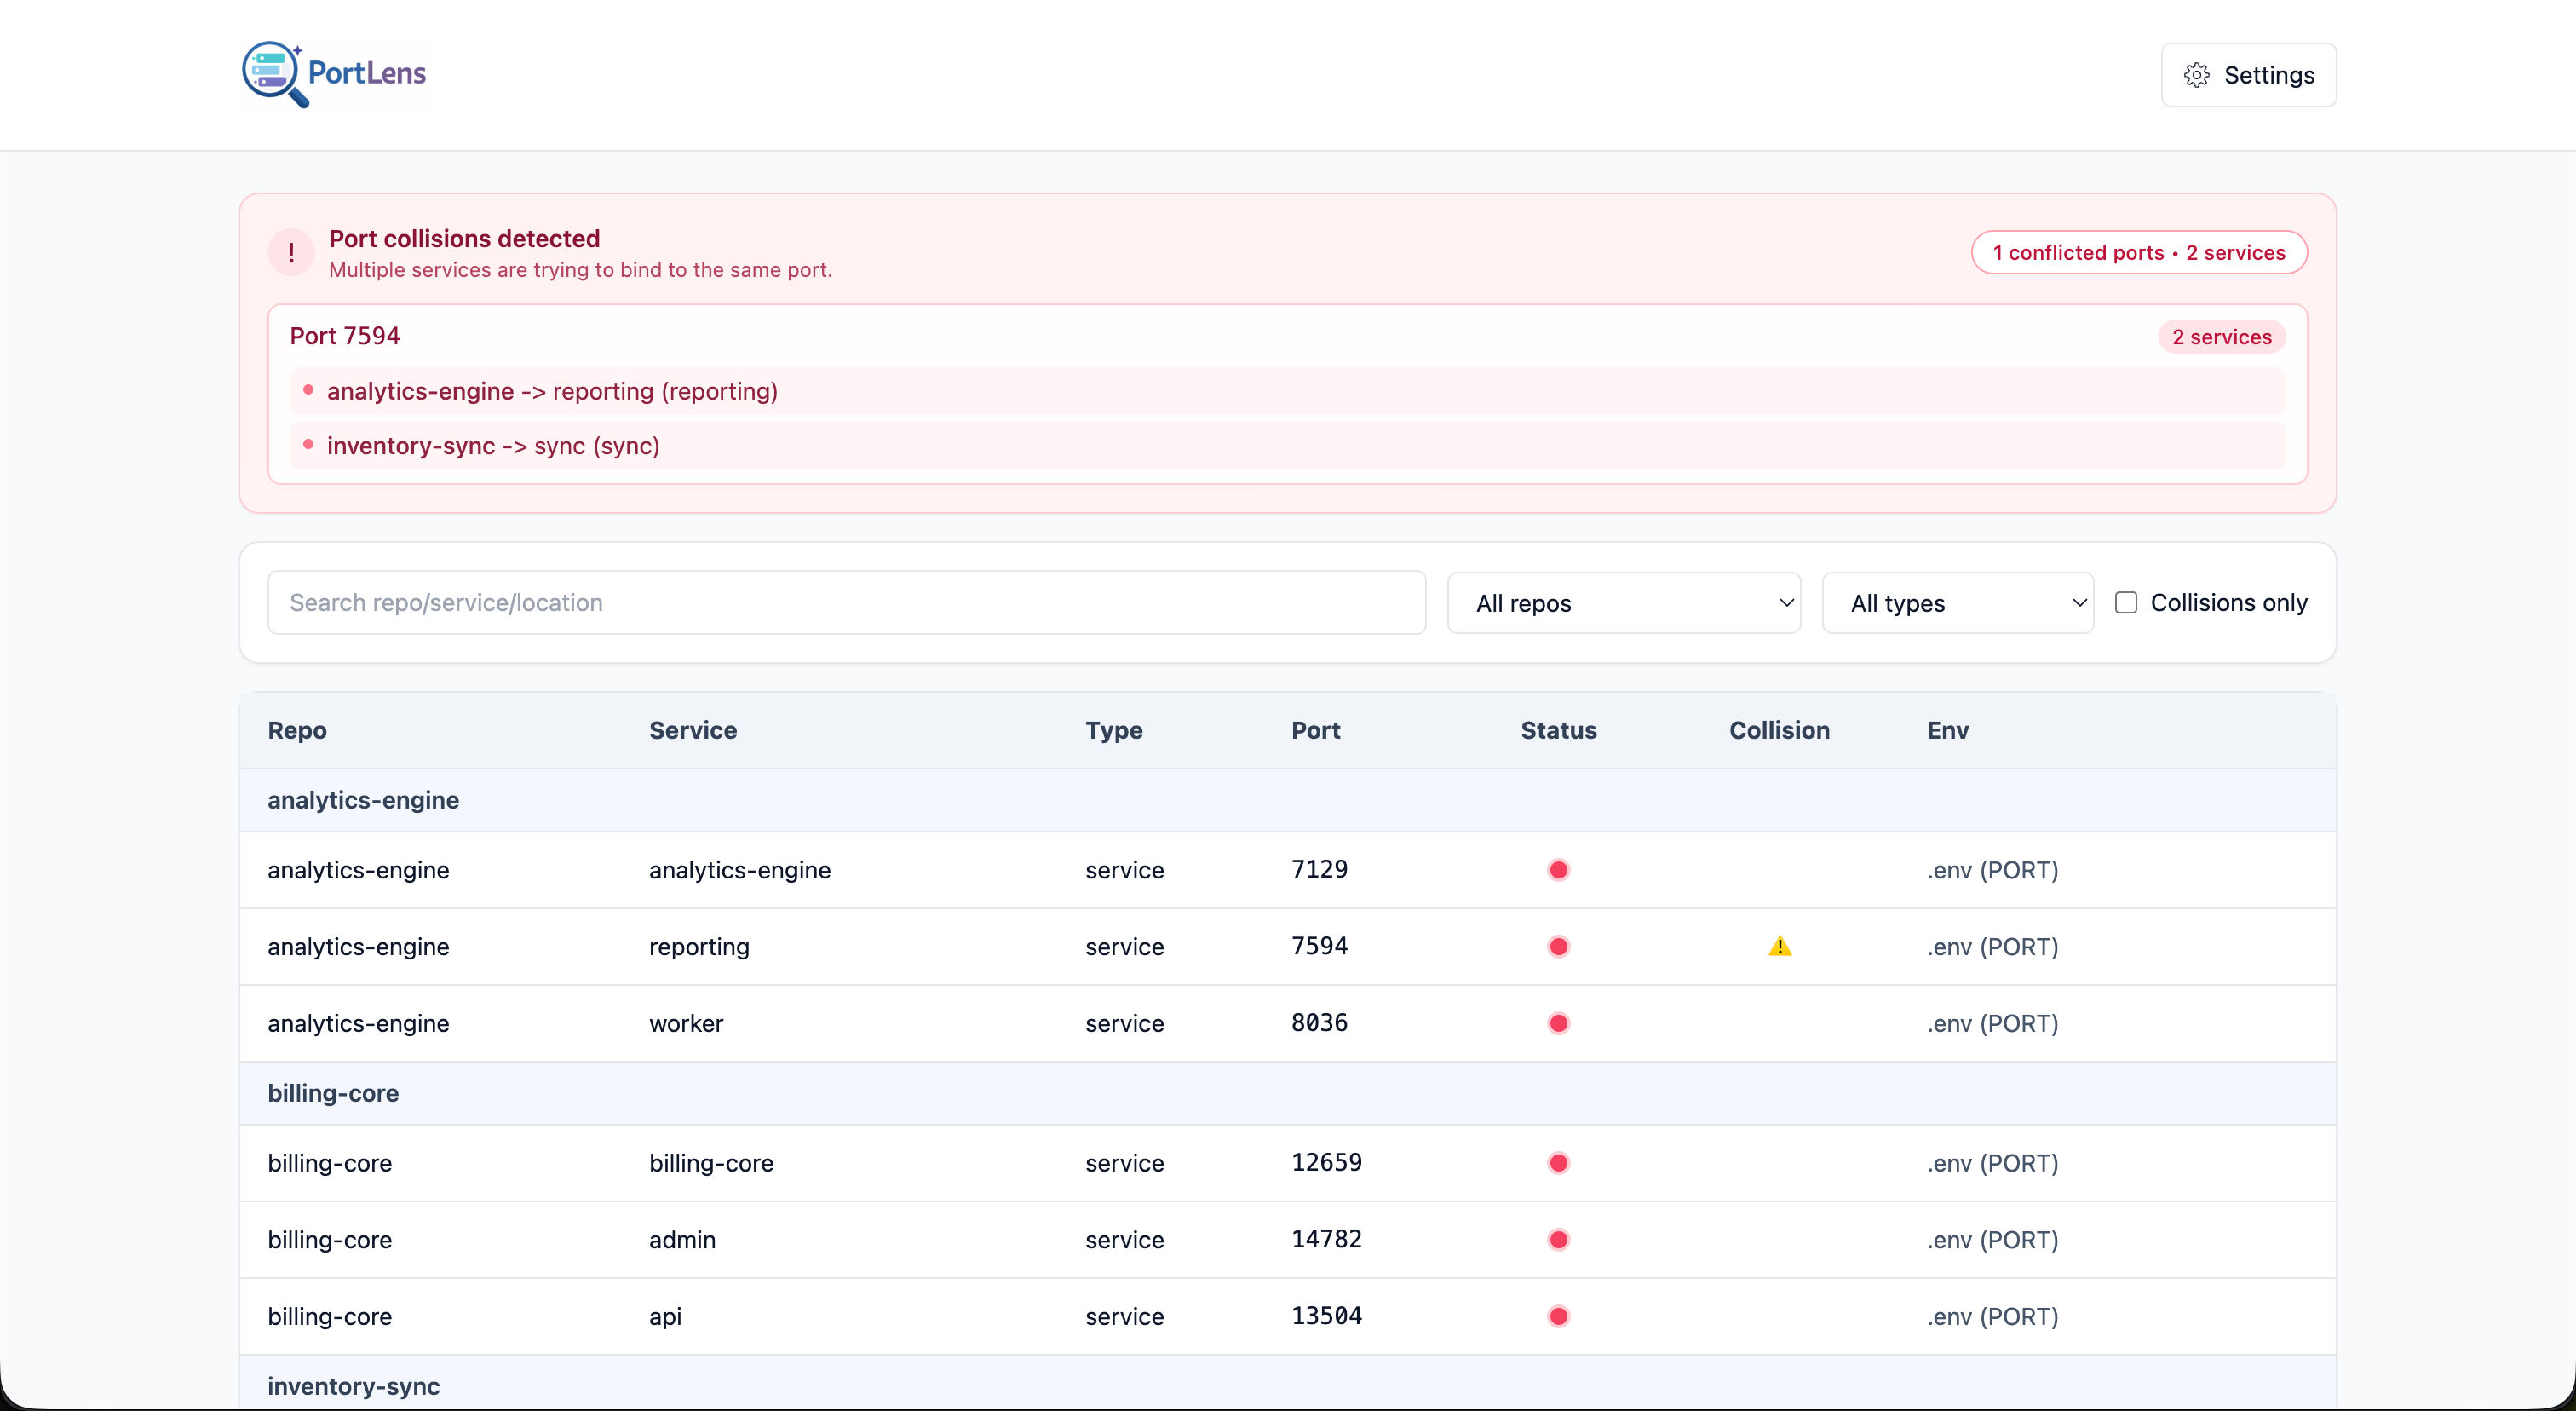
Task: Click the red bullet beside inventory-sync collision entry
Action: point(308,446)
